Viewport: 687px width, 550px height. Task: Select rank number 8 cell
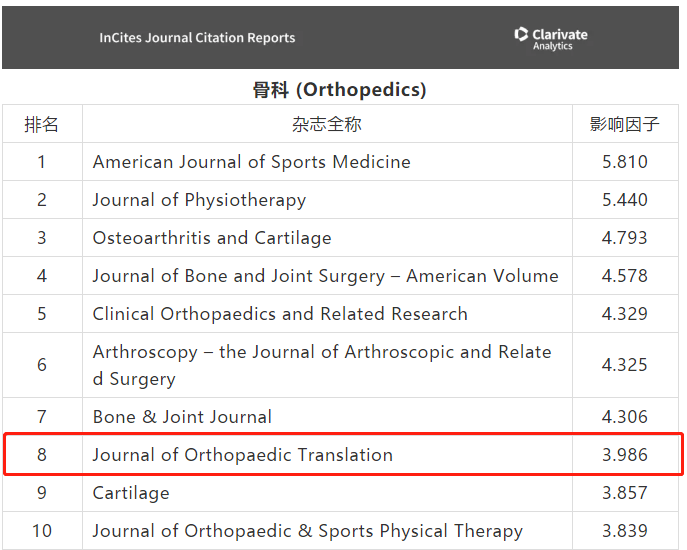pos(42,455)
